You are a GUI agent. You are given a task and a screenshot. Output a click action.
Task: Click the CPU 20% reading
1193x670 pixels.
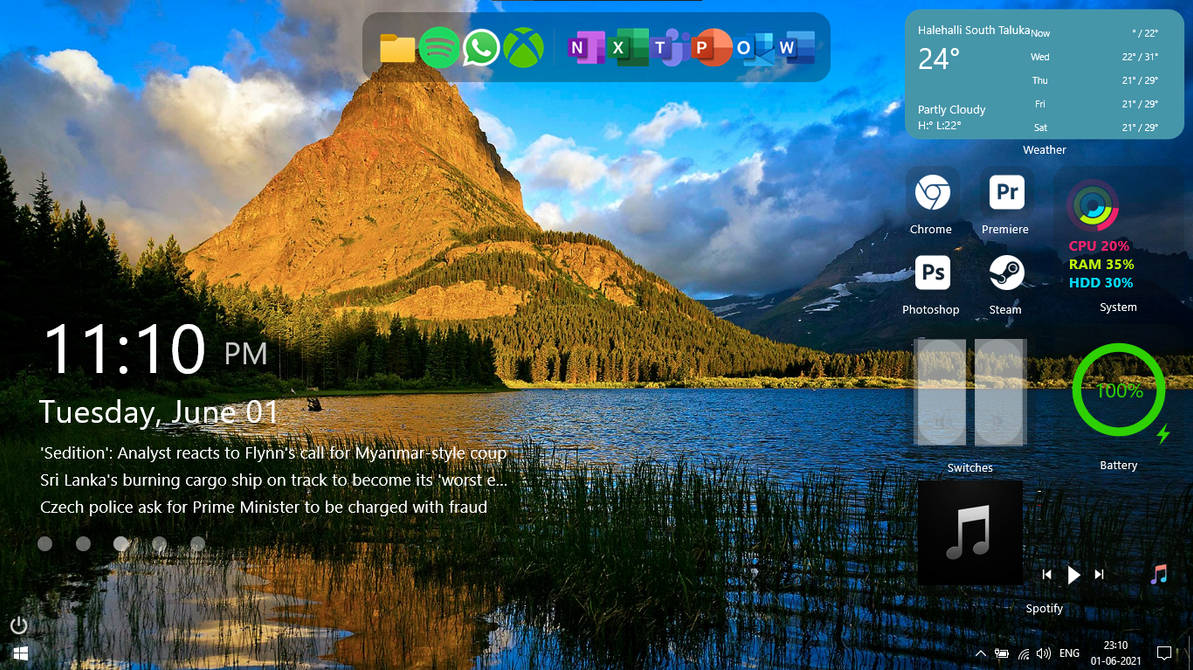pos(1099,246)
